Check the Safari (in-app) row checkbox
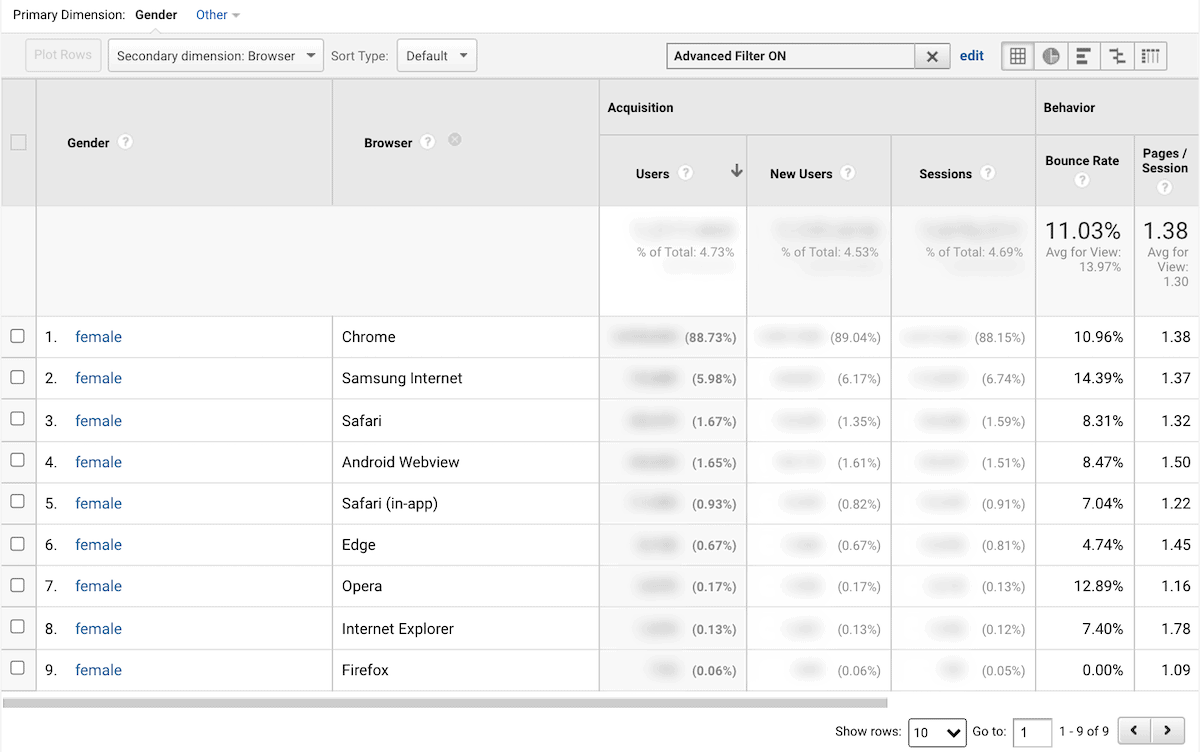This screenshot has height=752, width=1200. tap(18, 502)
